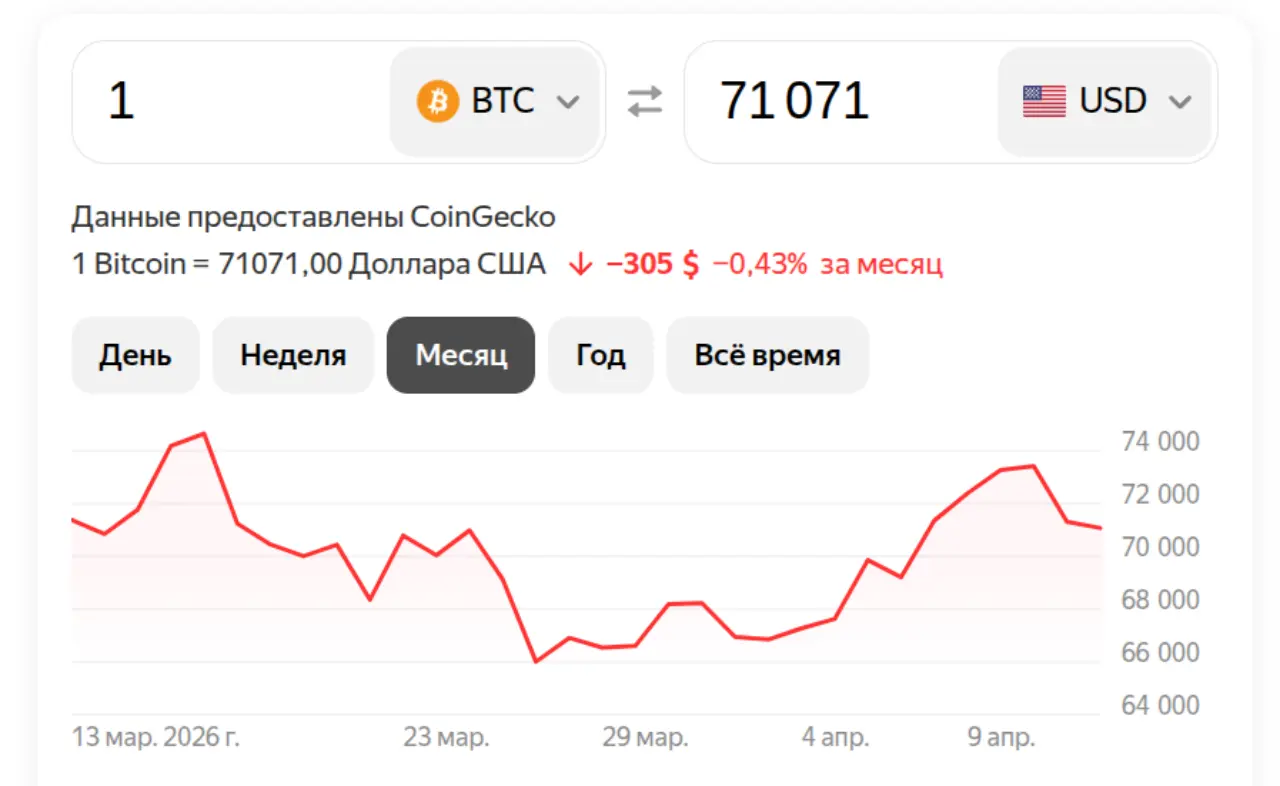Expand the chevron beside BTC label
The width and height of the screenshot is (1280, 786).
pos(567,100)
